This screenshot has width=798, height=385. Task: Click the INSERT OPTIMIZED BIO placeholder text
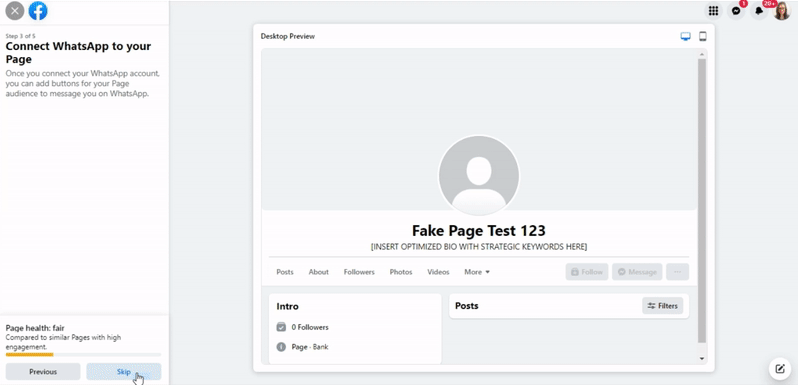[478, 247]
